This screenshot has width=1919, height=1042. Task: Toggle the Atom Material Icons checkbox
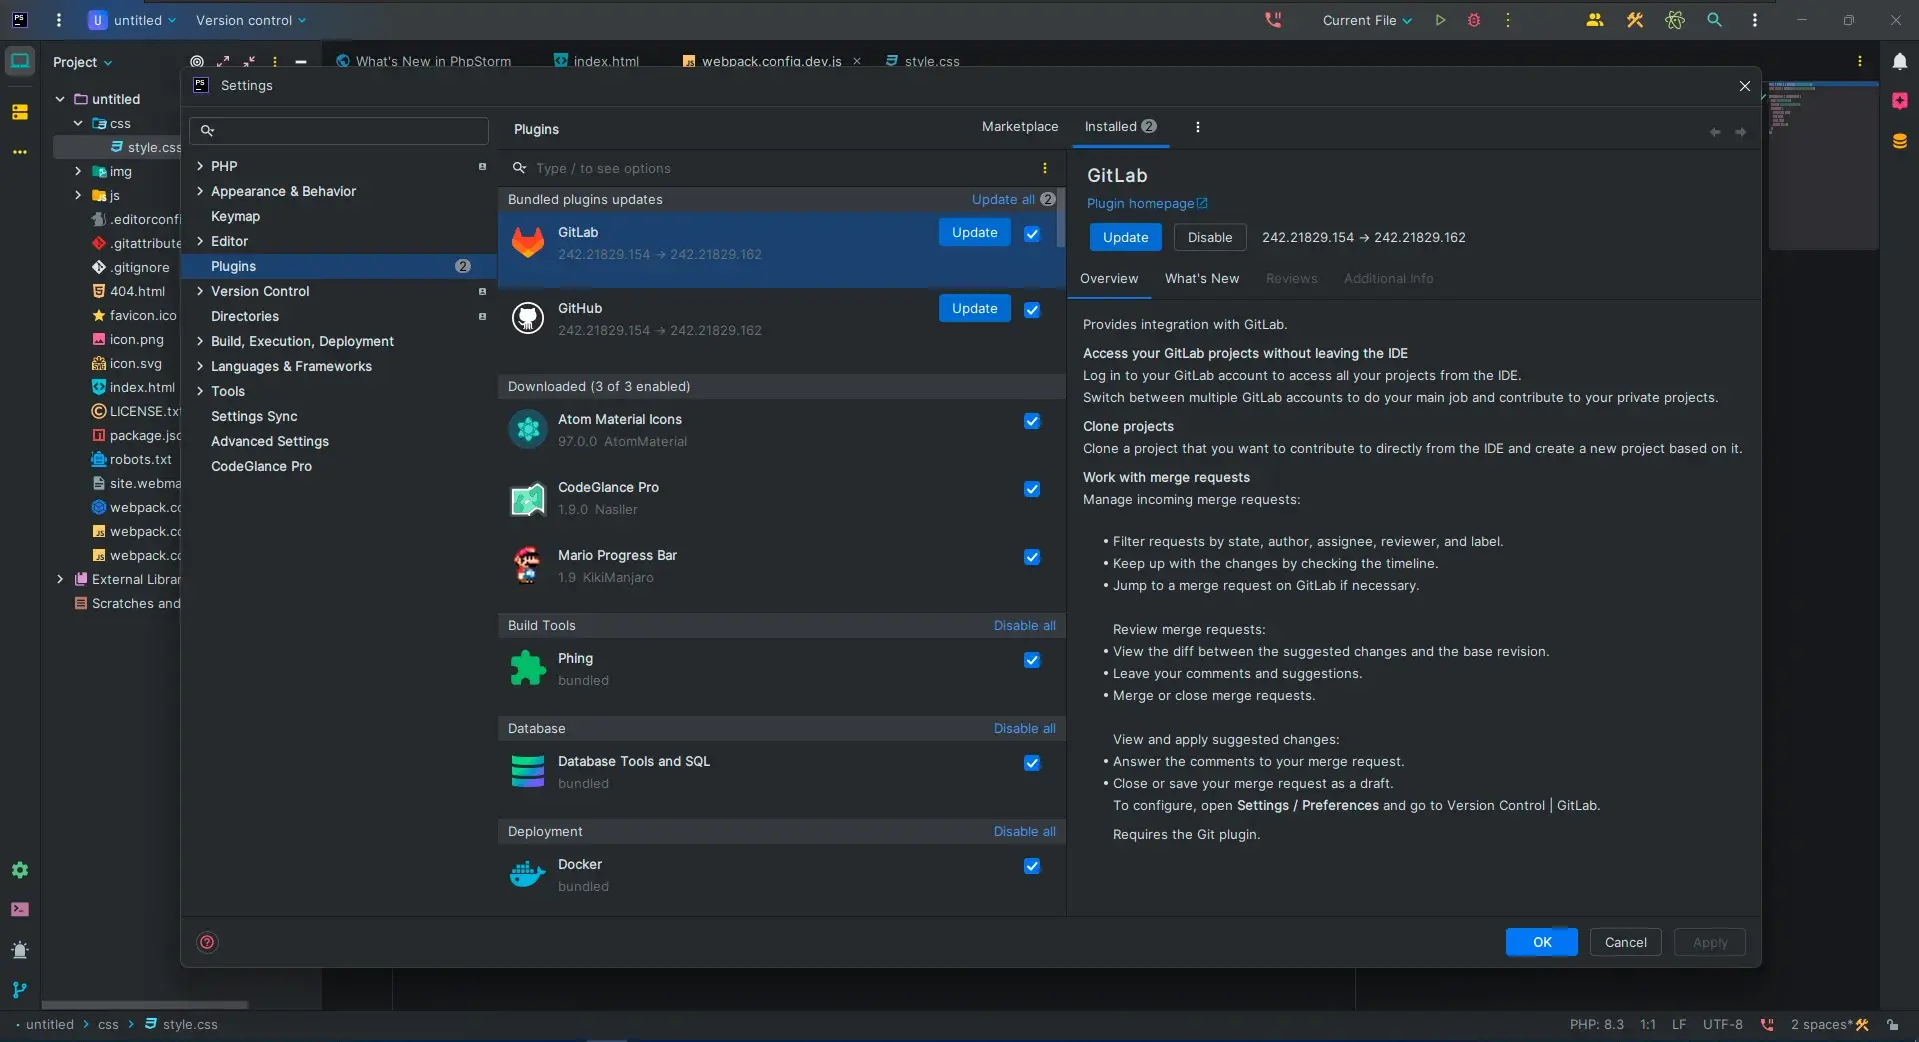tap(1032, 421)
